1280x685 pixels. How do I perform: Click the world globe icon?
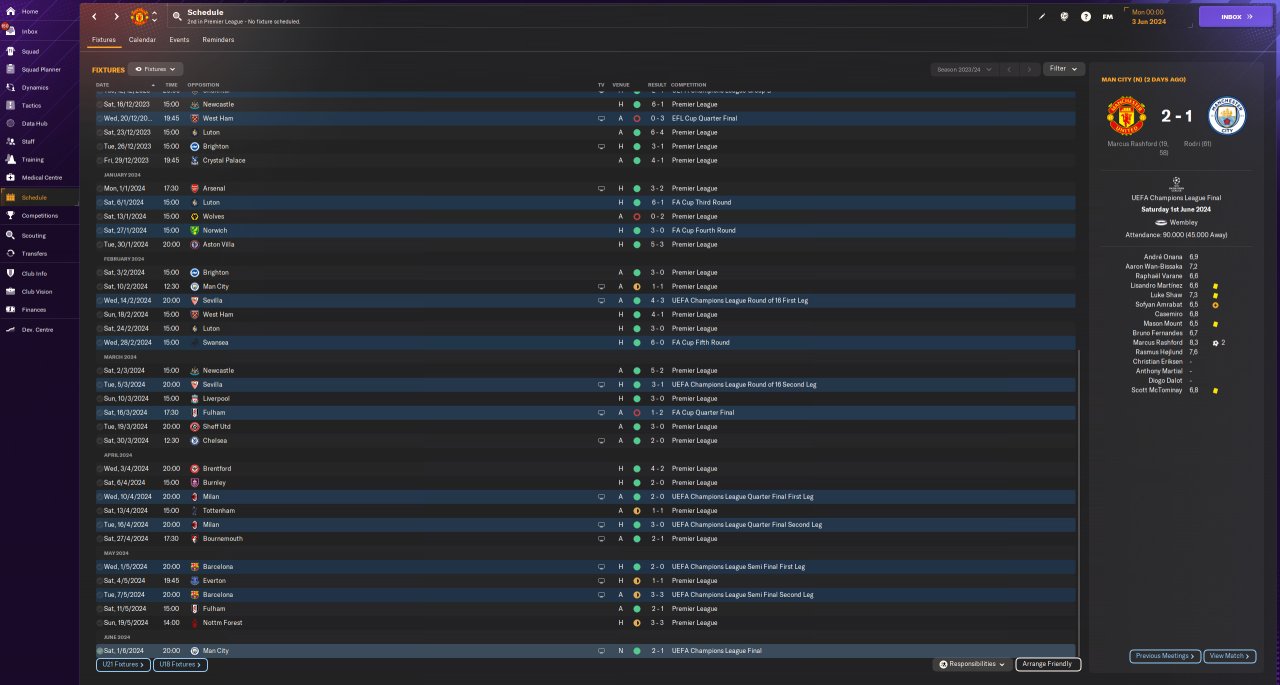1064,17
